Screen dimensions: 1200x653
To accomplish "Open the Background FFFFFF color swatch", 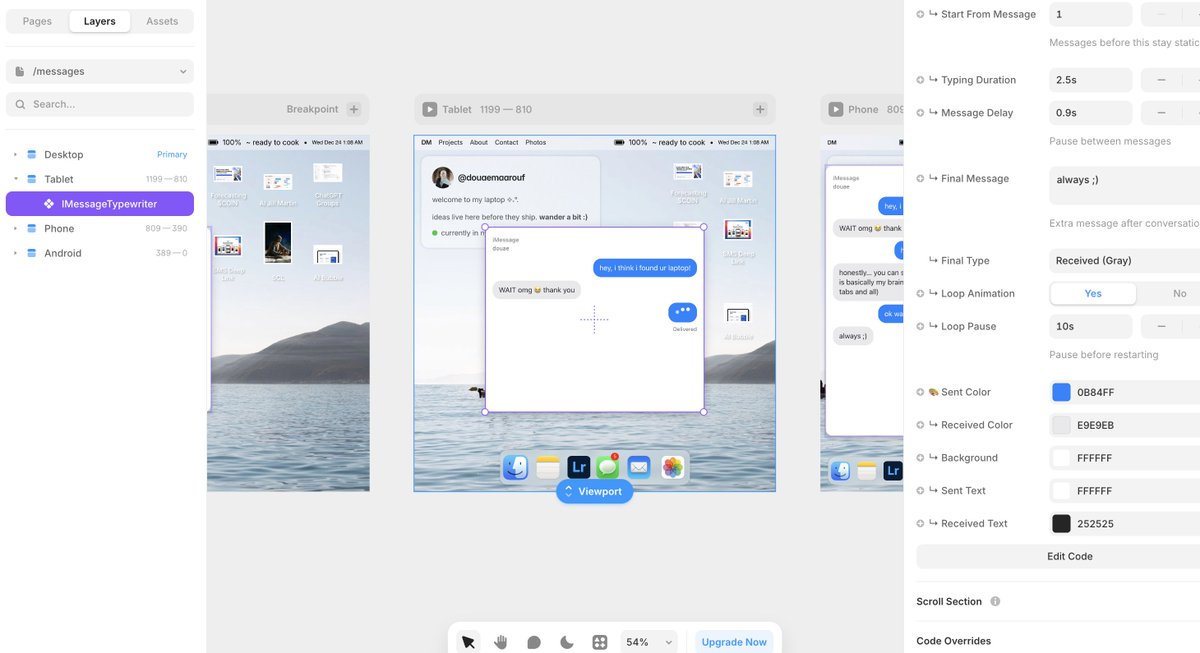I will pyautogui.click(x=1061, y=458).
